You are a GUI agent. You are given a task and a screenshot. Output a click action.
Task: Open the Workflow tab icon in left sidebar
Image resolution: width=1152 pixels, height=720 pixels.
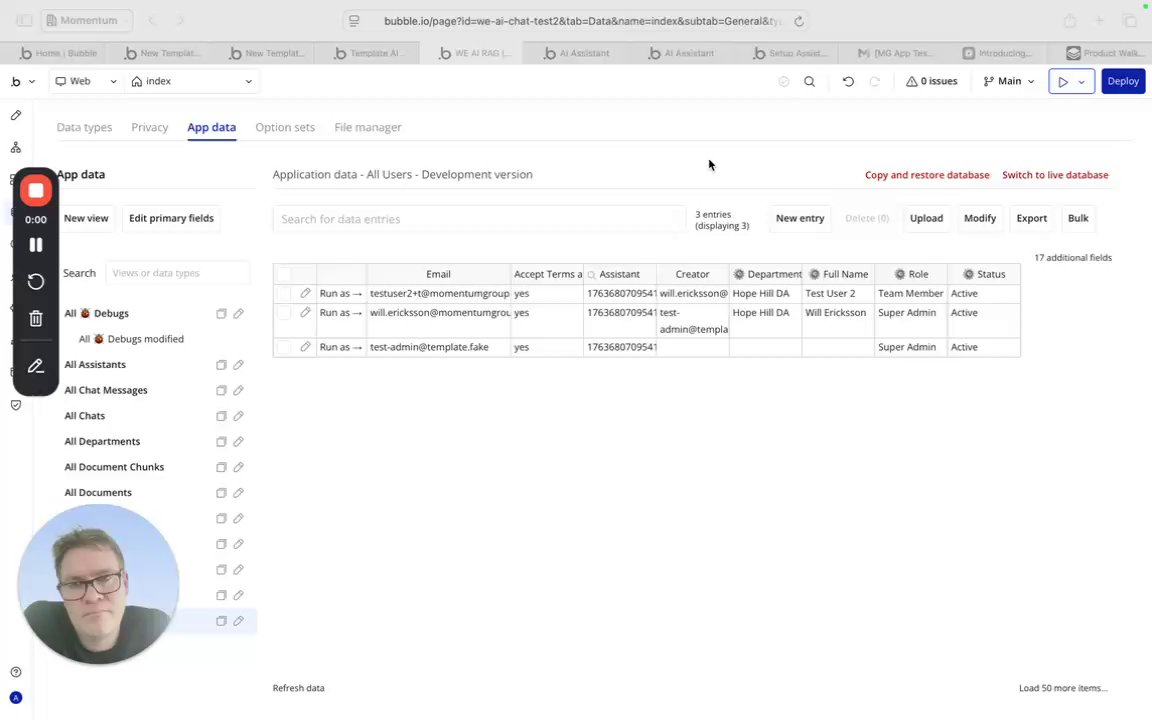[x=15, y=148]
